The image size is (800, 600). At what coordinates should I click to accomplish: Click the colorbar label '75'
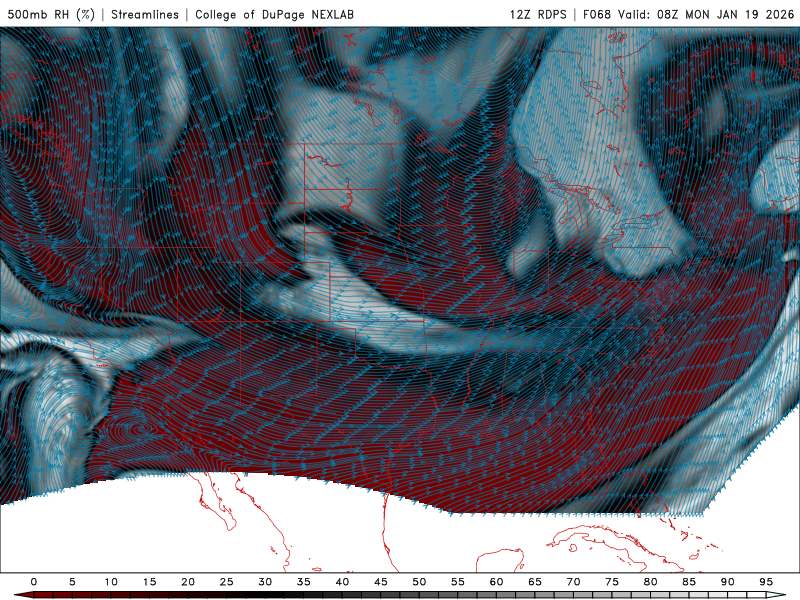pos(612,582)
